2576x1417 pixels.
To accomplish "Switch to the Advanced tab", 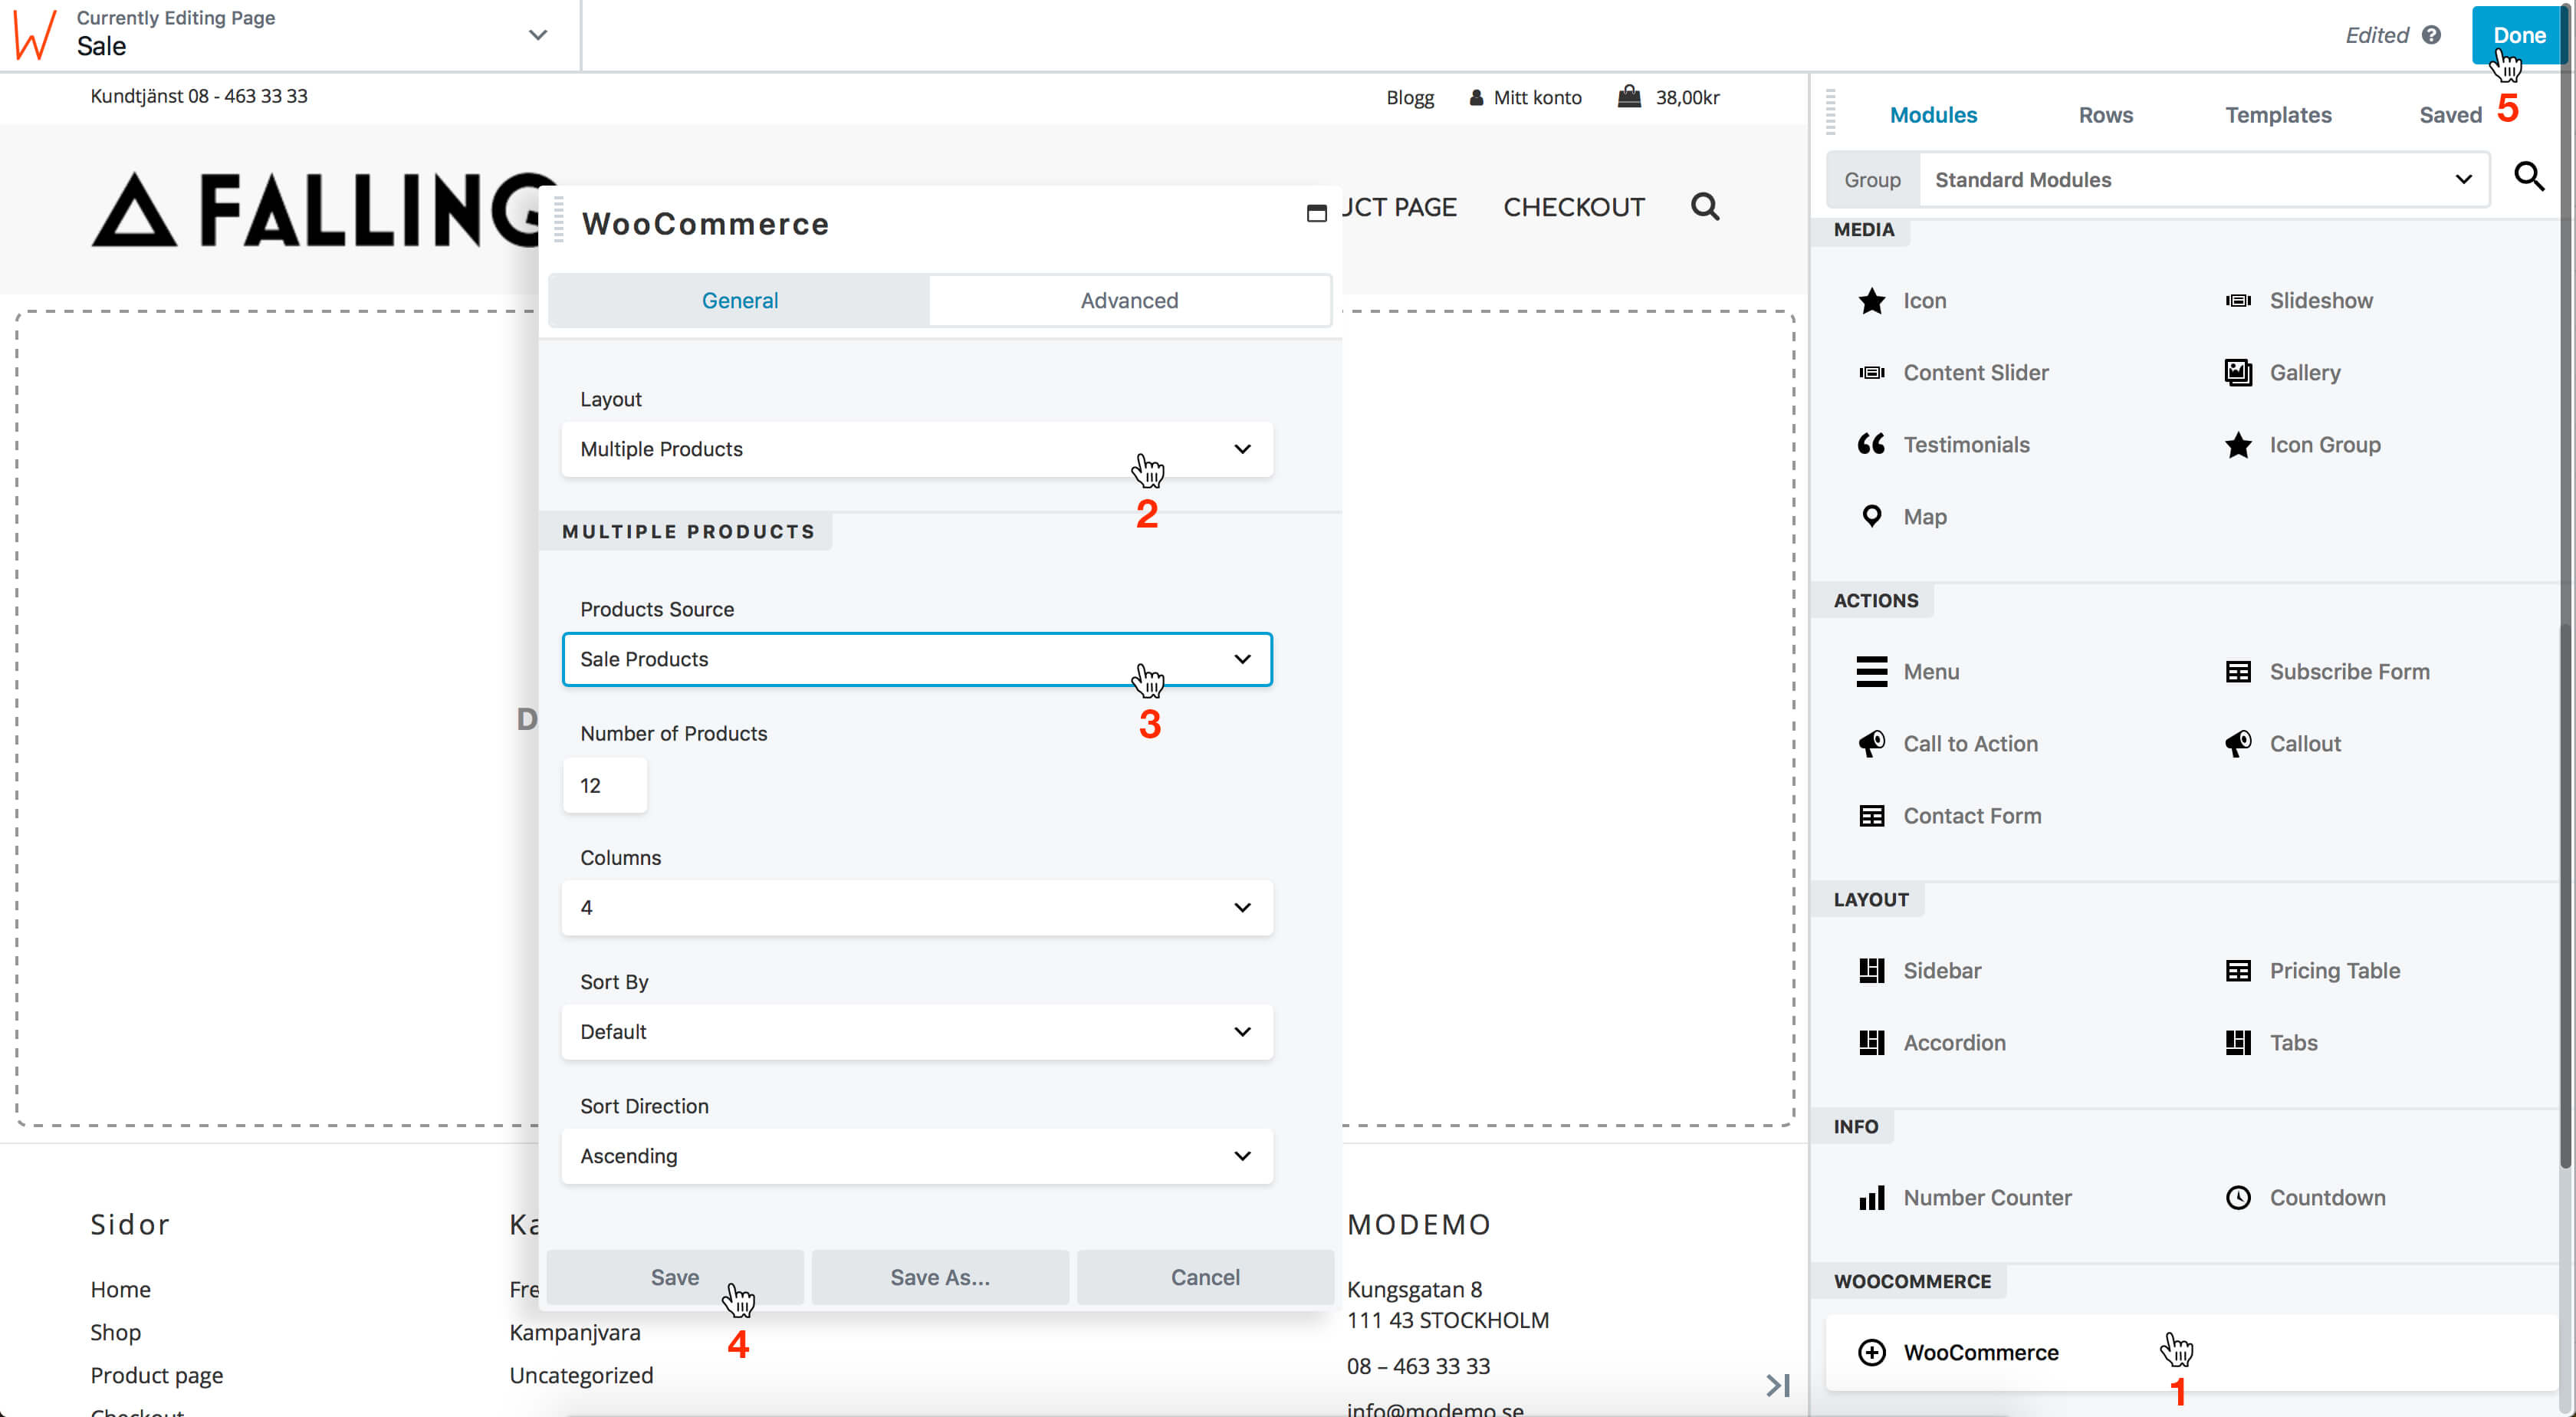I will [x=1129, y=300].
